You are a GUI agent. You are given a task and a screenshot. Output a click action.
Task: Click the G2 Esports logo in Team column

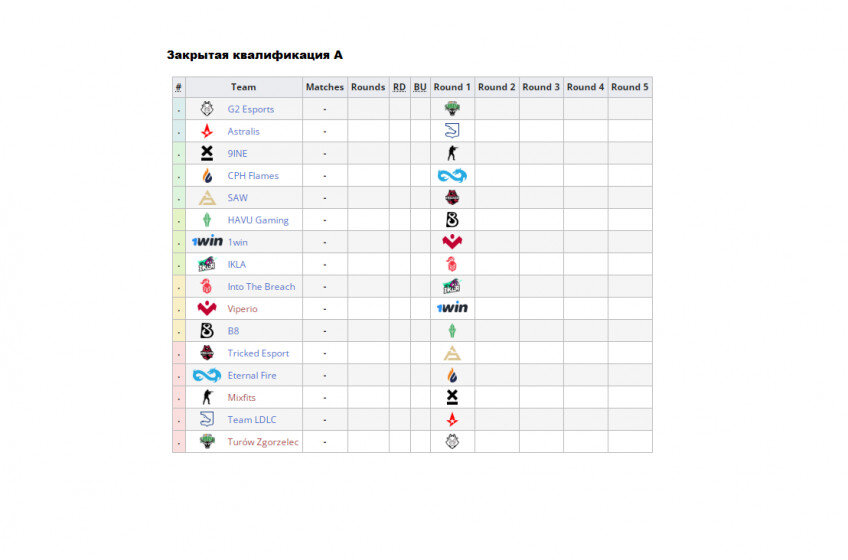point(207,109)
